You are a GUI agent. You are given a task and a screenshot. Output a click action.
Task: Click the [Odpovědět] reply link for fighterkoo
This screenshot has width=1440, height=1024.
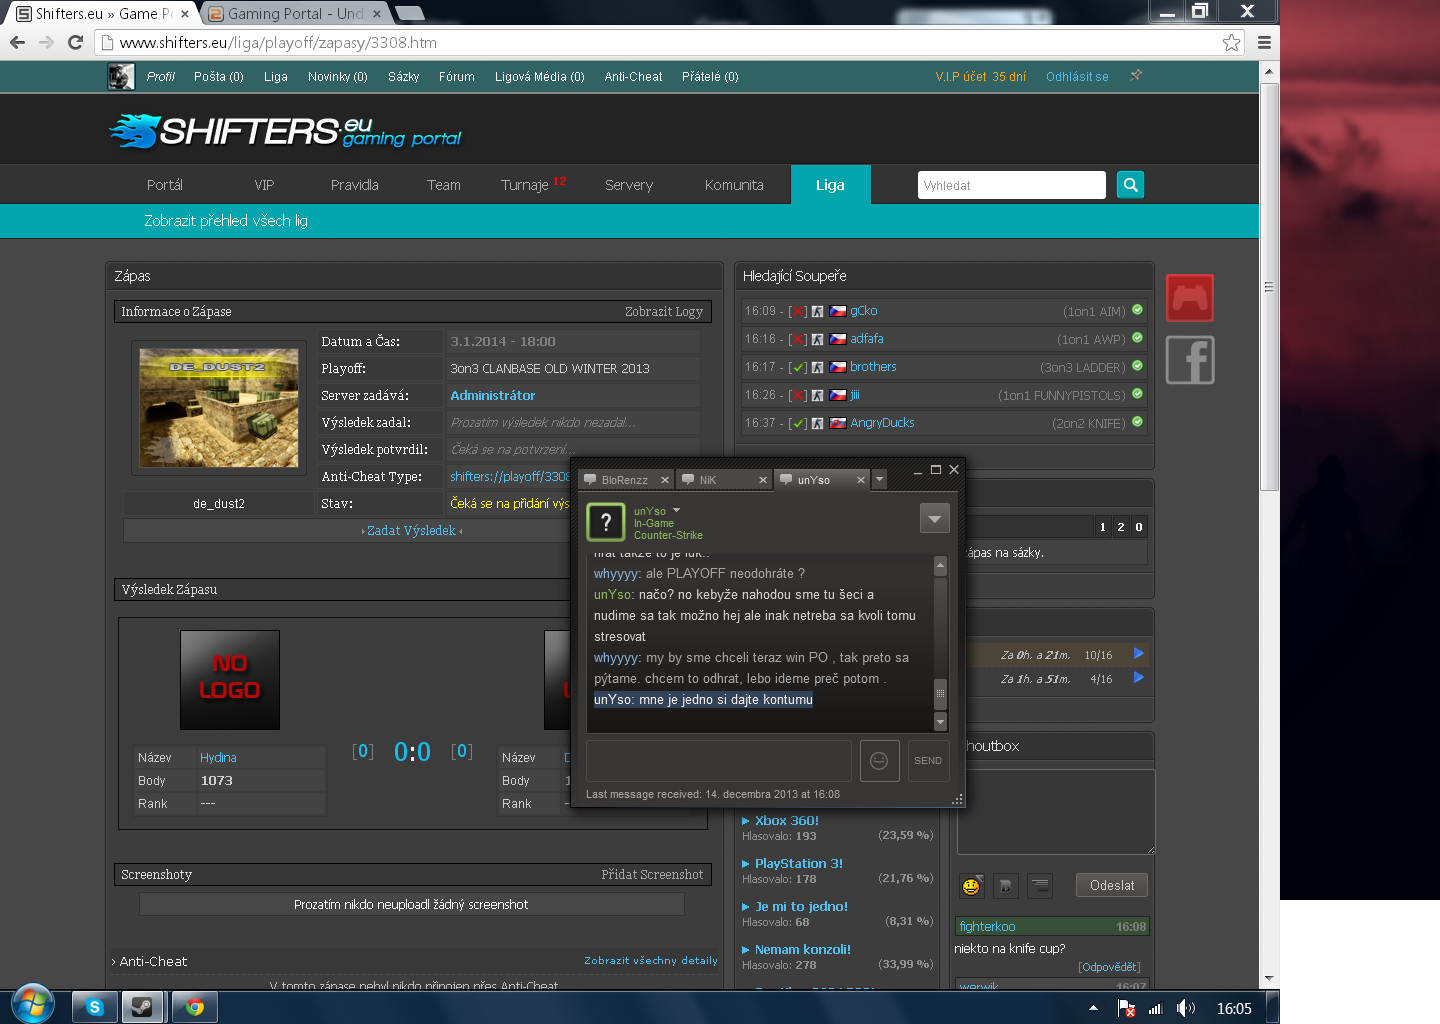click(x=1109, y=967)
